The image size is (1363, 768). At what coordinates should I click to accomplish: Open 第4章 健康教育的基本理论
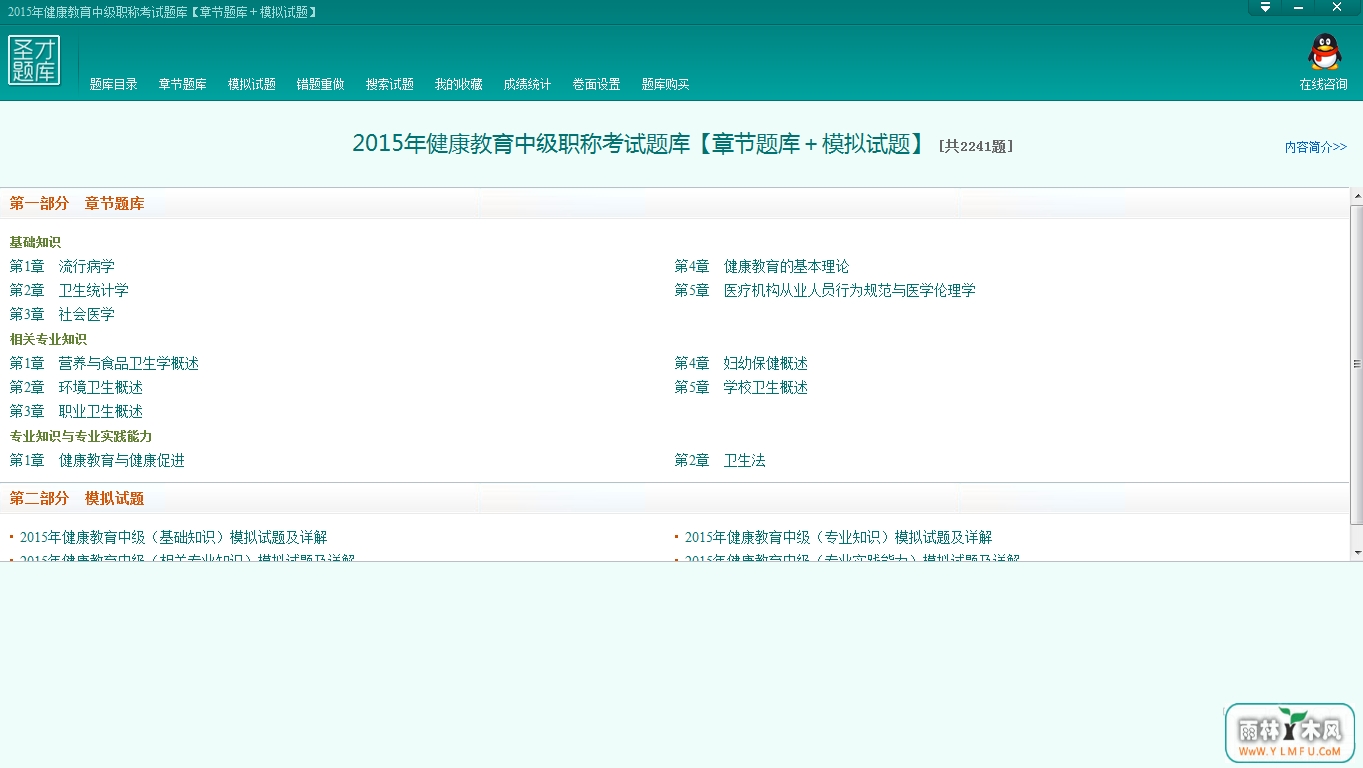(x=762, y=266)
